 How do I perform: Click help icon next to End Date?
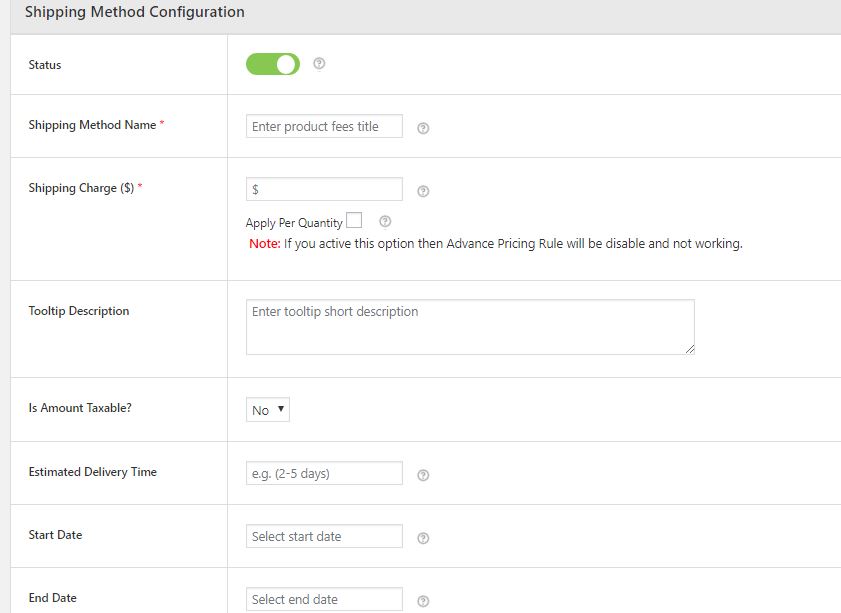(x=423, y=601)
